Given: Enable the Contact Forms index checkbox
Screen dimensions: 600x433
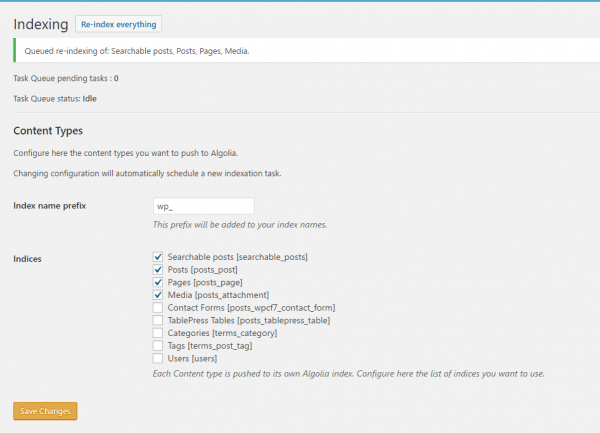Looking at the screenshot, I should (x=158, y=308).
